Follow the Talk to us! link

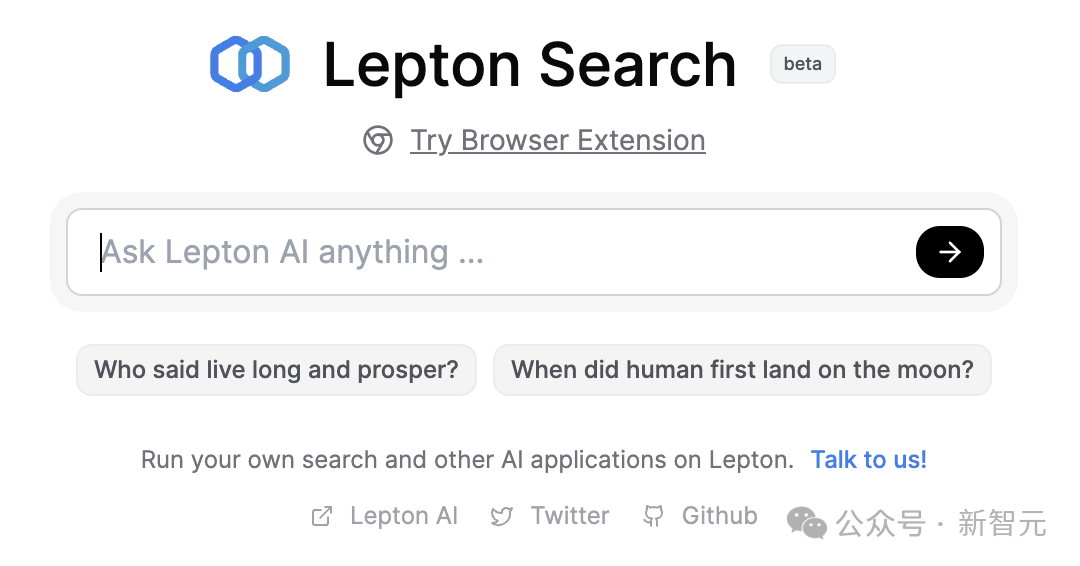click(868, 460)
